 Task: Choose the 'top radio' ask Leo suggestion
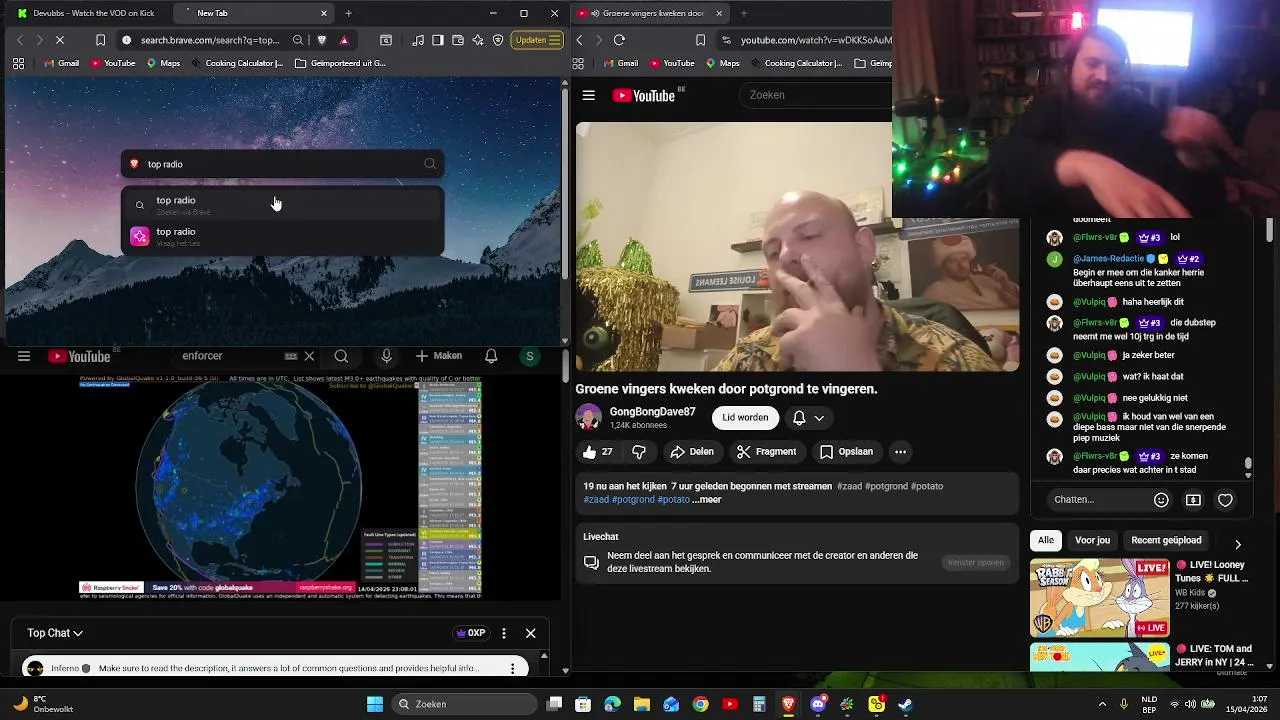point(283,236)
